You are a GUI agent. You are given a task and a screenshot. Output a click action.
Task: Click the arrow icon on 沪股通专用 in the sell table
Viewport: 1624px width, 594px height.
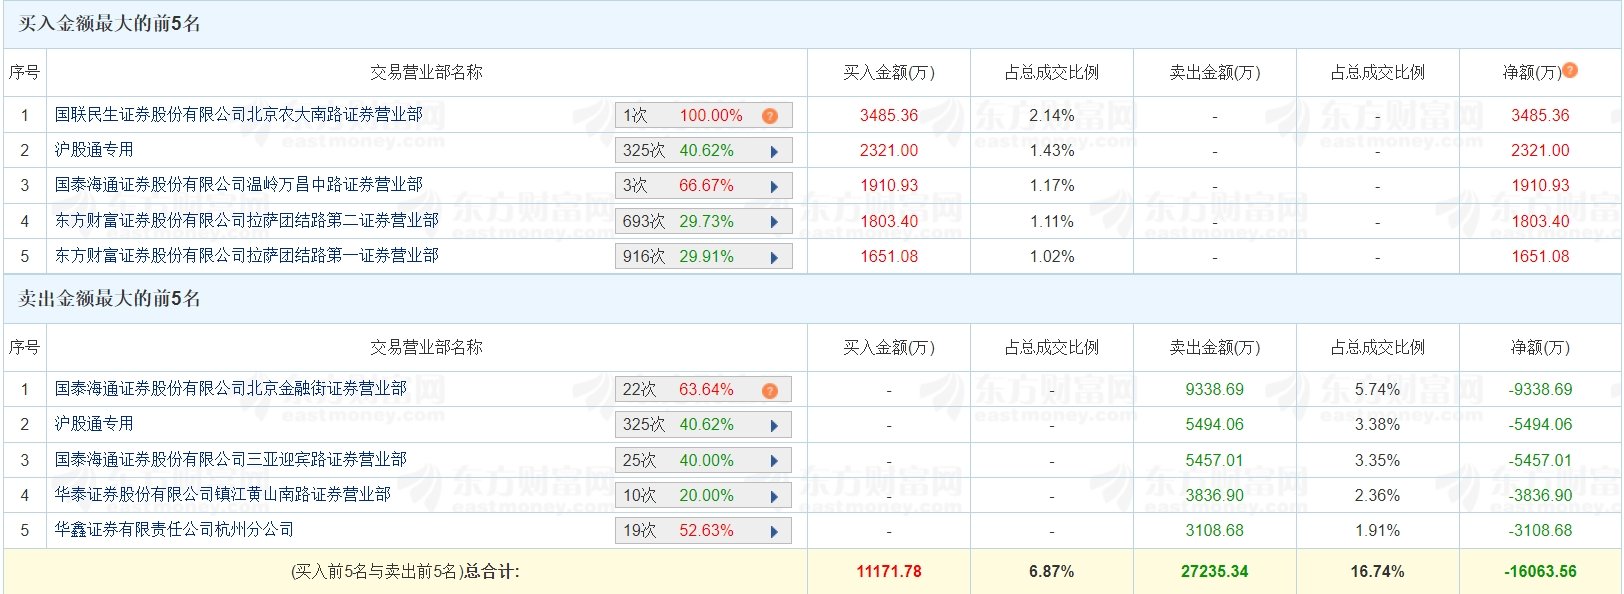pyautogui.click(x=772, y=424)
